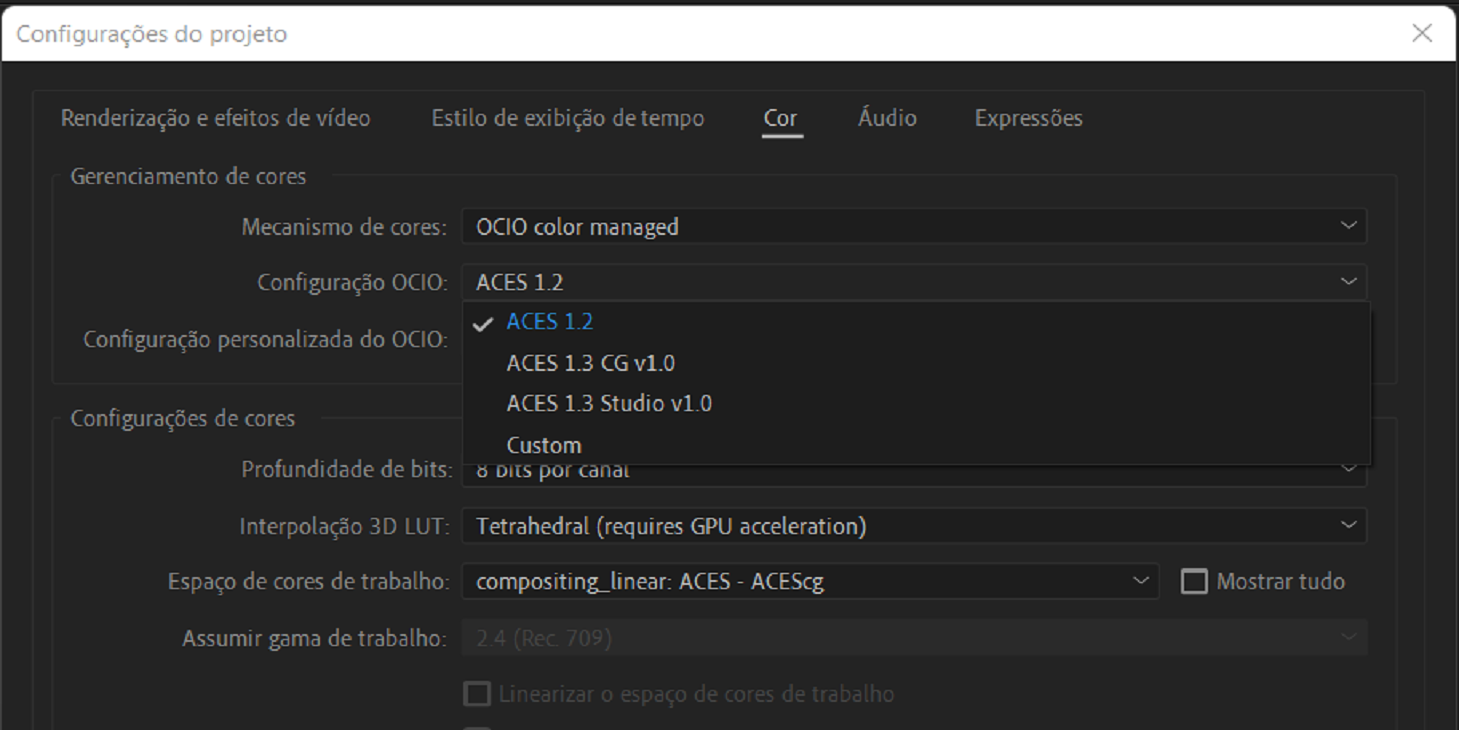Viewport: 1459px width, 730px height.
Task: Expand the Profundidade de bits dropdown
Action: coord(913,470)
